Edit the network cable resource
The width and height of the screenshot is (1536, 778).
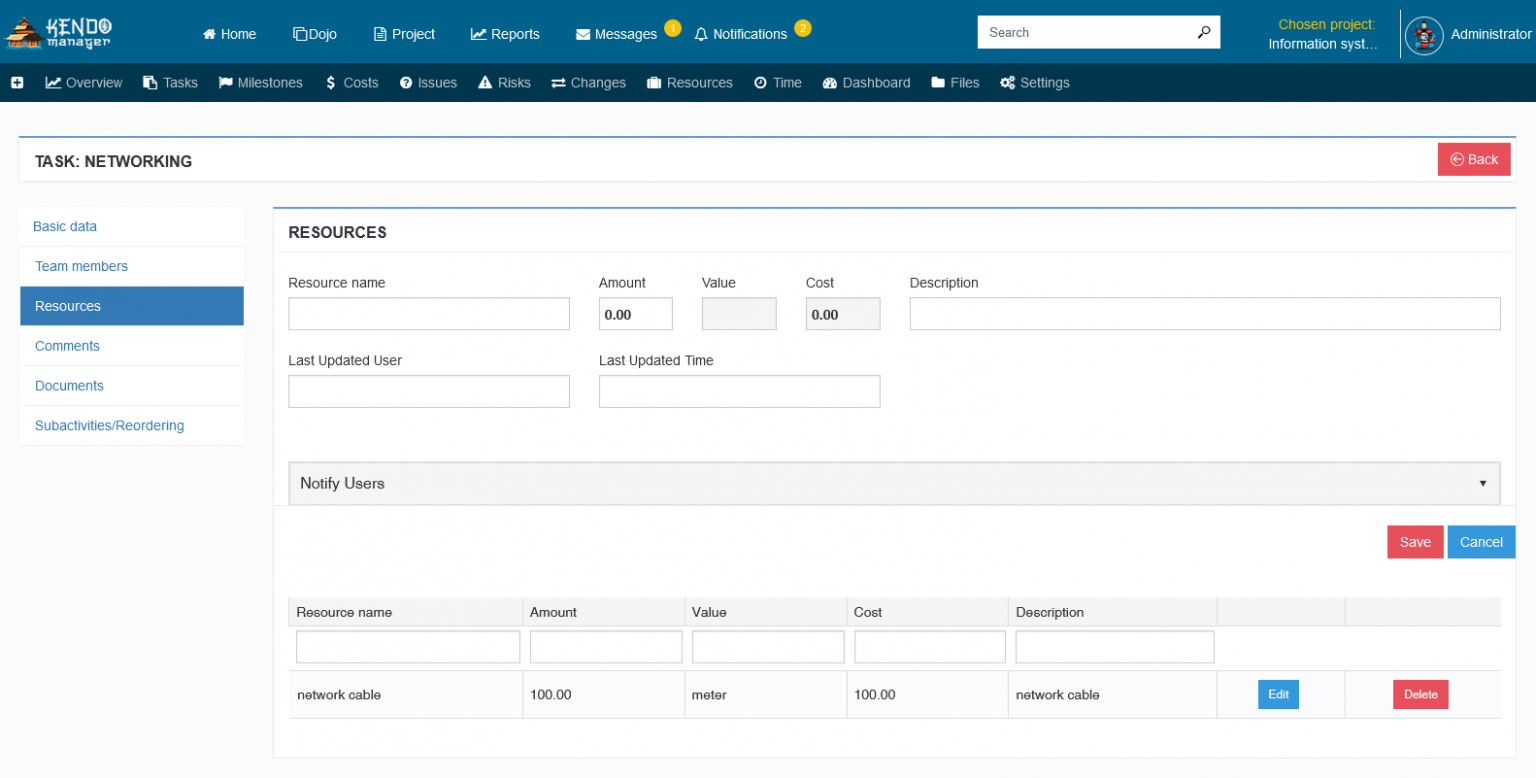[x=1278, y=694]
